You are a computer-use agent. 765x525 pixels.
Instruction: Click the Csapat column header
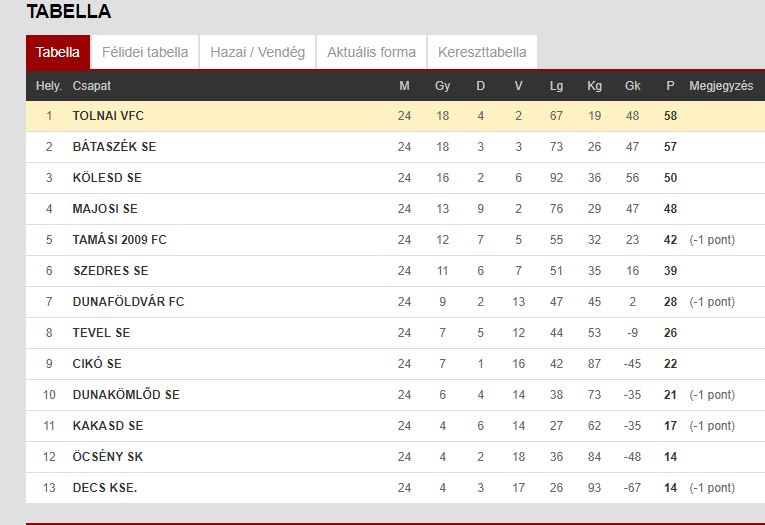coord(92,86)
